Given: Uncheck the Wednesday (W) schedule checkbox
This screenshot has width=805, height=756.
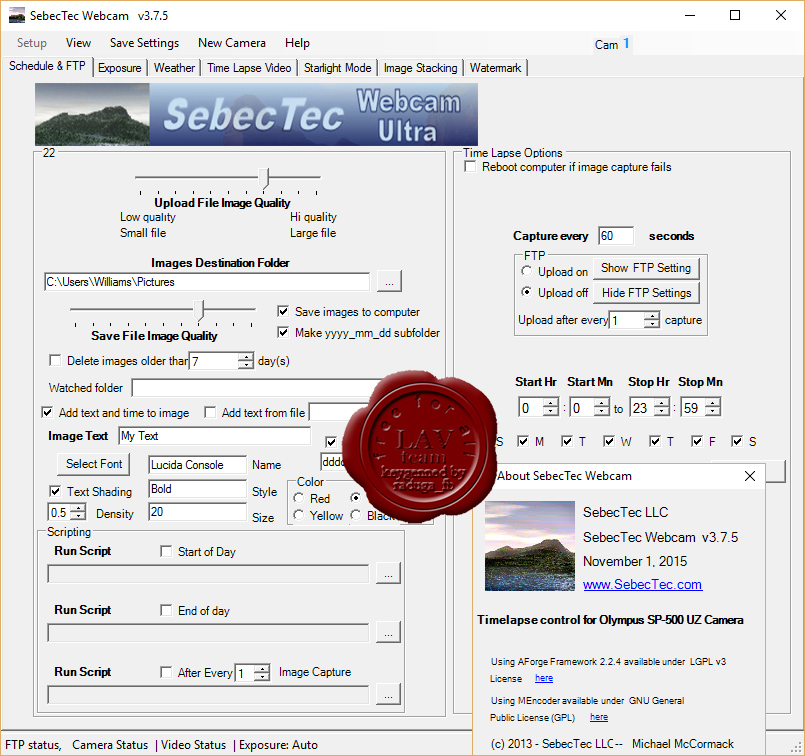Looking at the screenshot, I should click(609, 441).
